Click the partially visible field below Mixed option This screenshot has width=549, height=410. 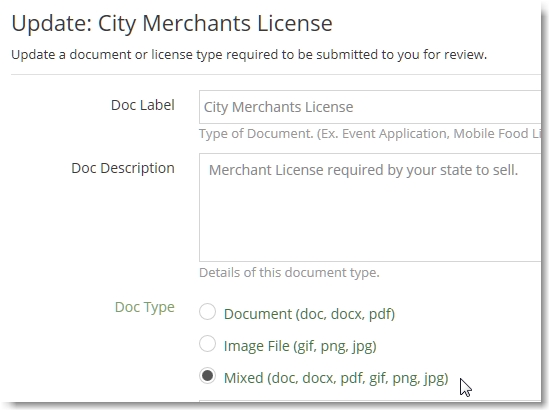370,401
